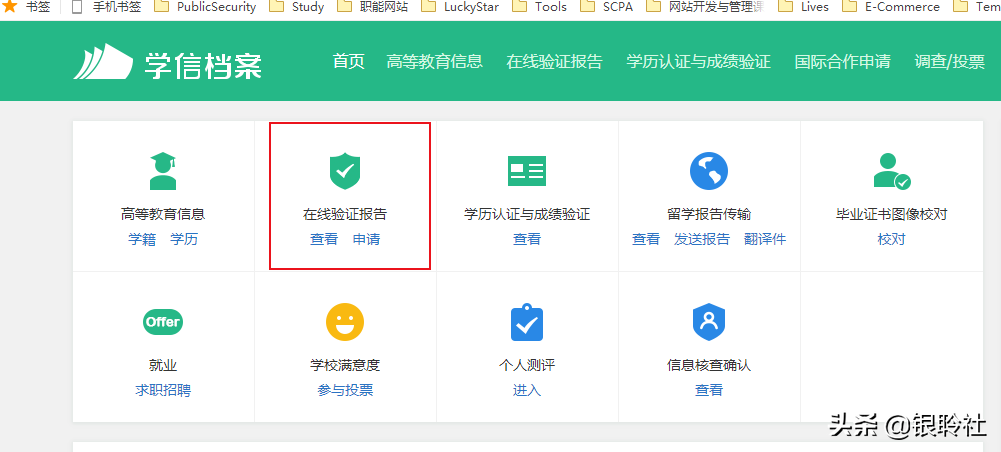Click the 发送报告 link
Screen dimensions: 1001x452
702,239
